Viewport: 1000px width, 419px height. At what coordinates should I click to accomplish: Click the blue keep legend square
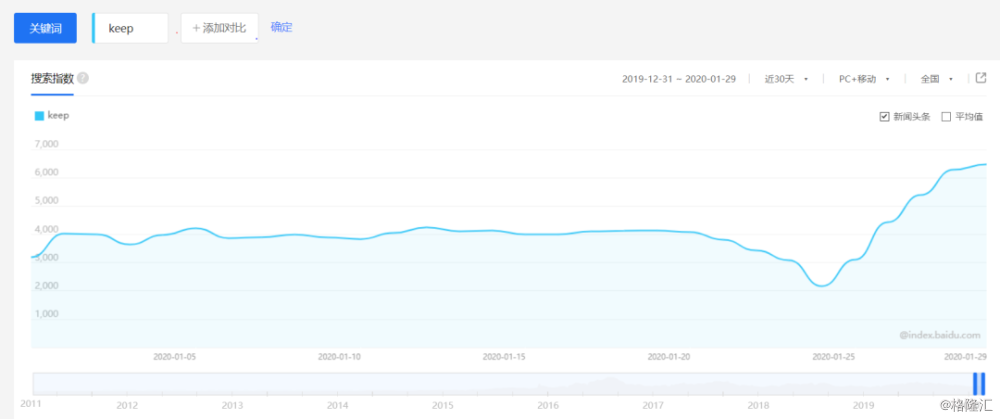(40, 116)
